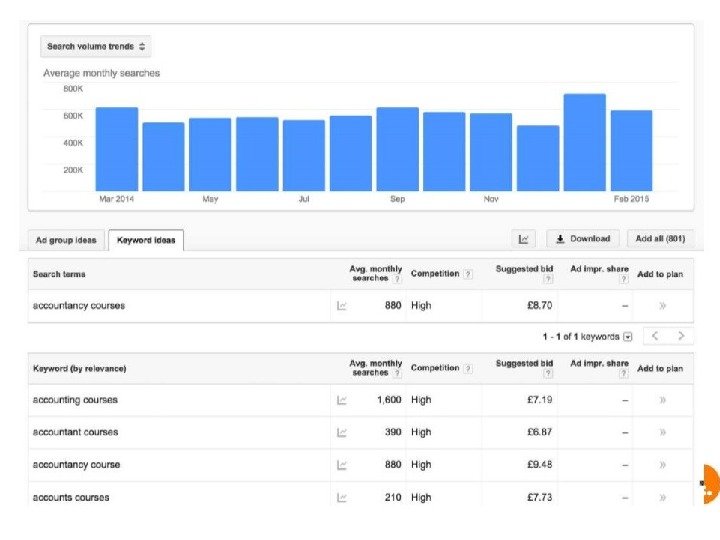Click the Sep bar in chart

pos(398,149)
